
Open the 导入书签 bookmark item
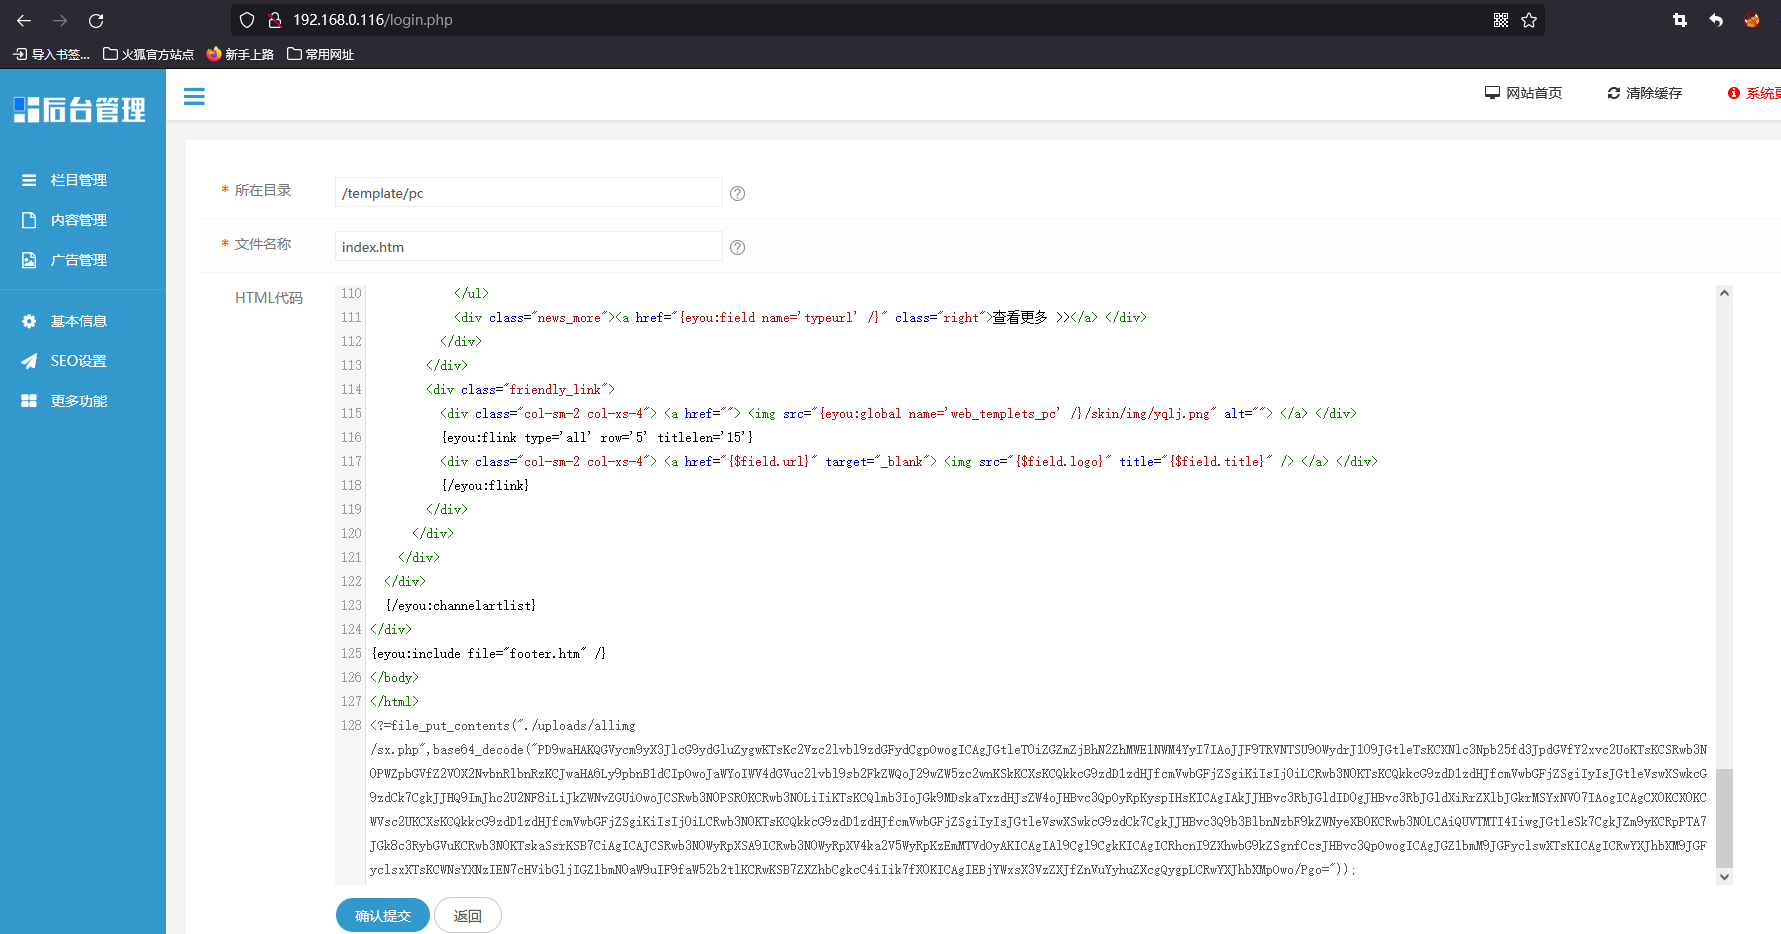pyautogui.click(x=51, y=54)
